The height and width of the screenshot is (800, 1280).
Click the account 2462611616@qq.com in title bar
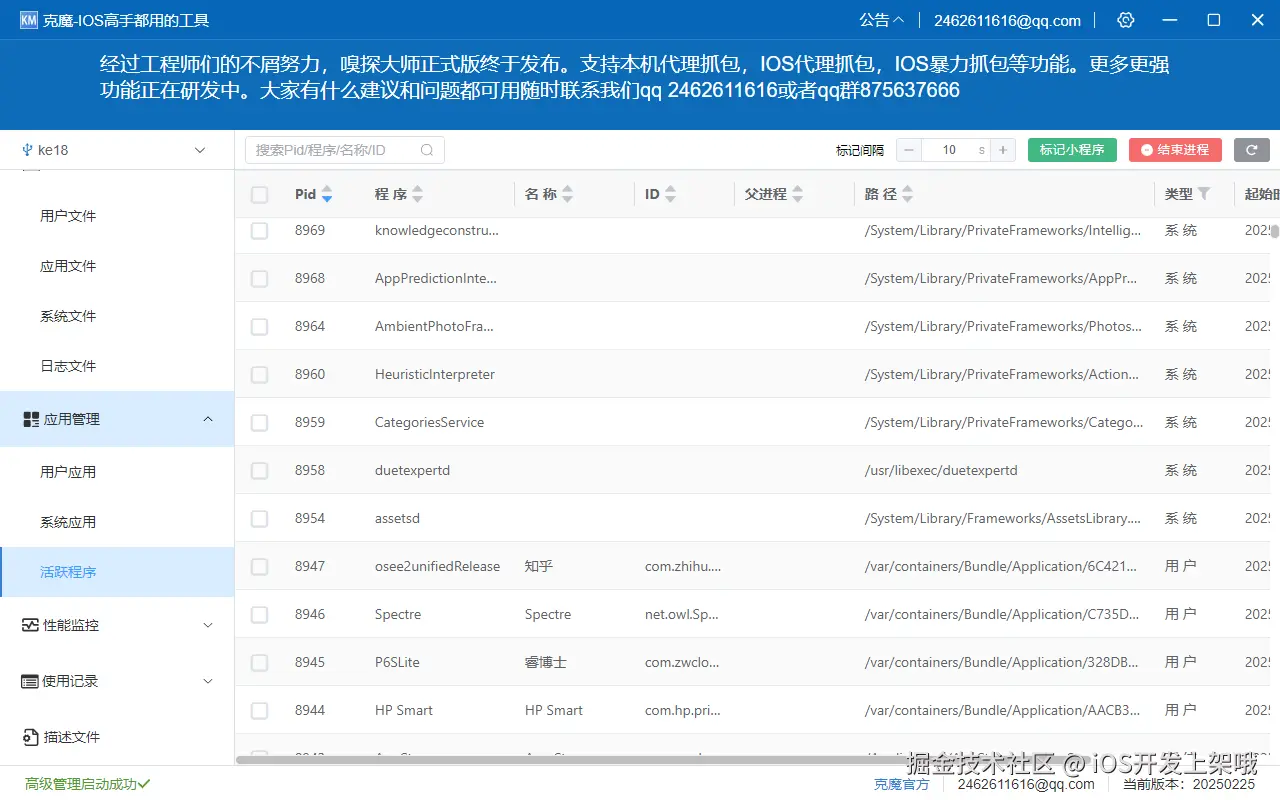coord(1007,20)
